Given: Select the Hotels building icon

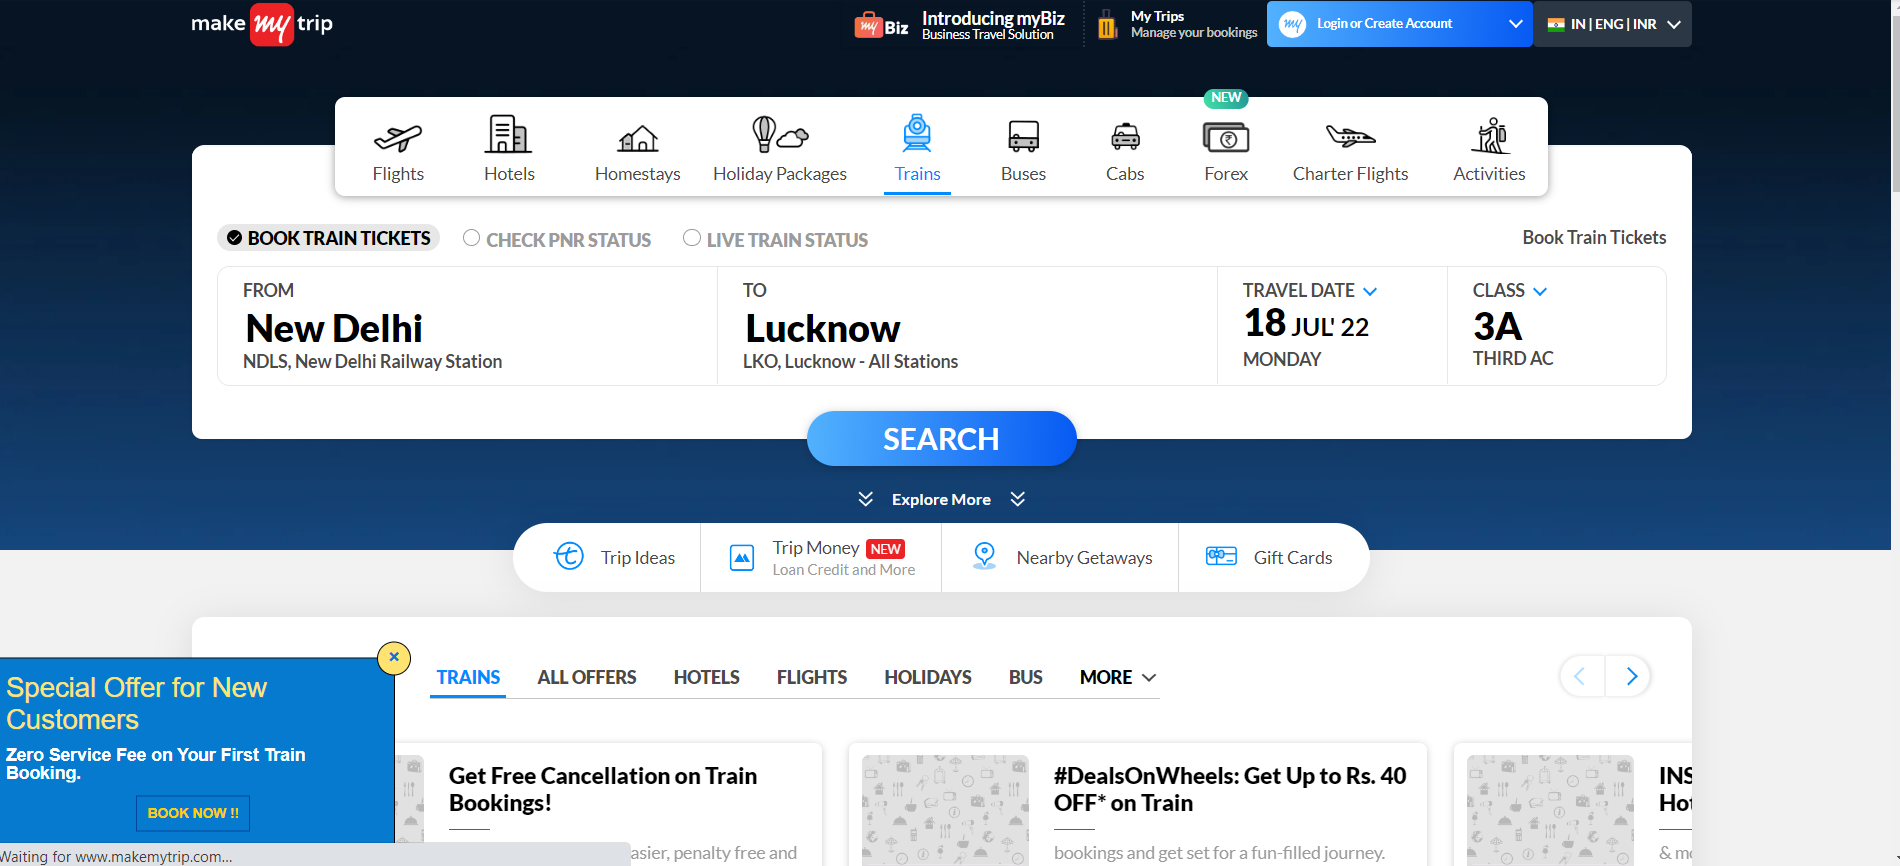Looking at the screenshot, I should pyautogui.click(x=508, y=134).
